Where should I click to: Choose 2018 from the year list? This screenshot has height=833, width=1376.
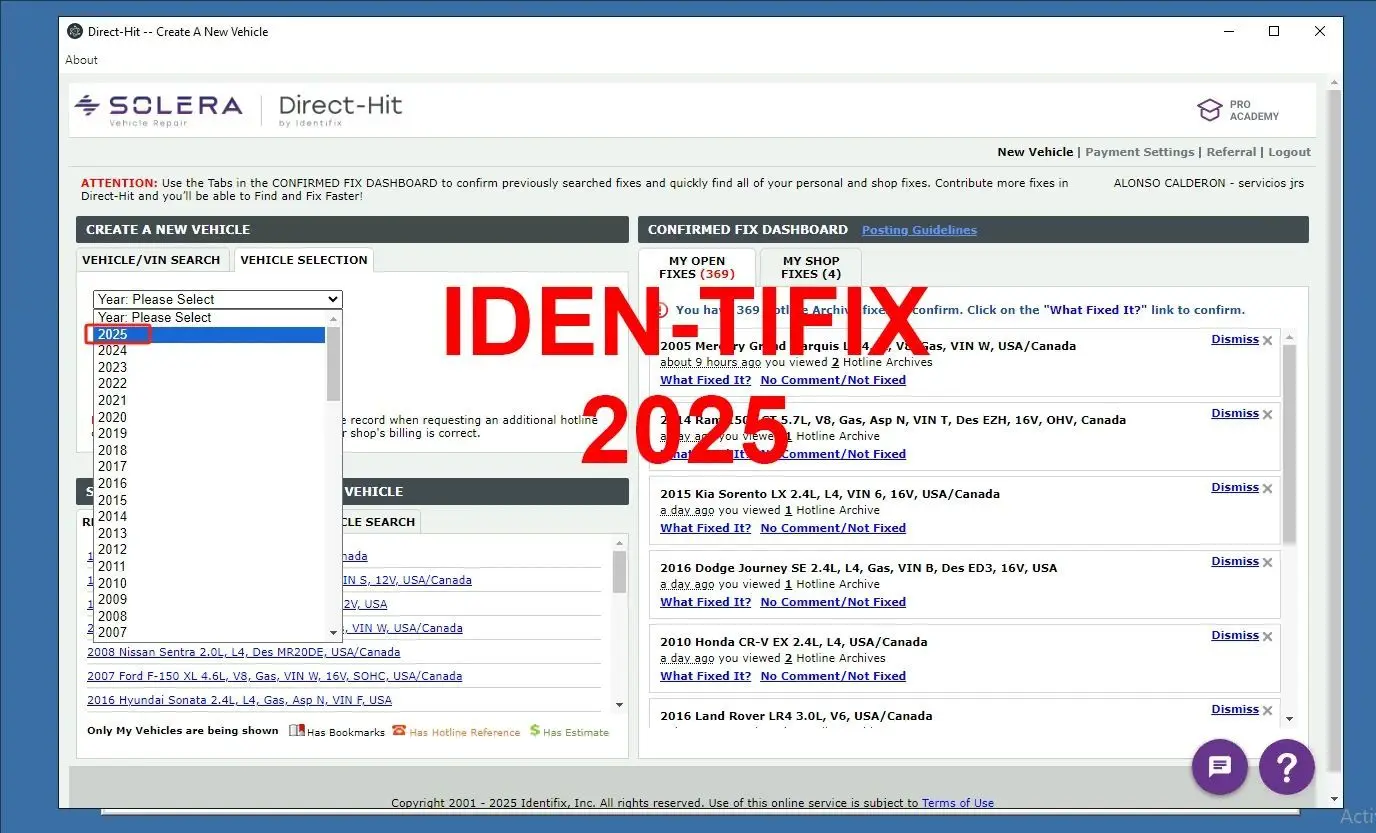(113, 450)
